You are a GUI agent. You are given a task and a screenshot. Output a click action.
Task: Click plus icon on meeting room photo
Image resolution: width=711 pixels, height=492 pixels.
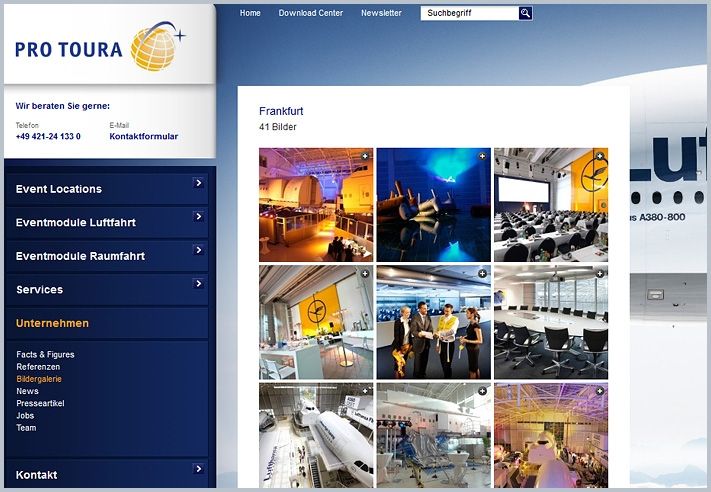coord(600,273)
